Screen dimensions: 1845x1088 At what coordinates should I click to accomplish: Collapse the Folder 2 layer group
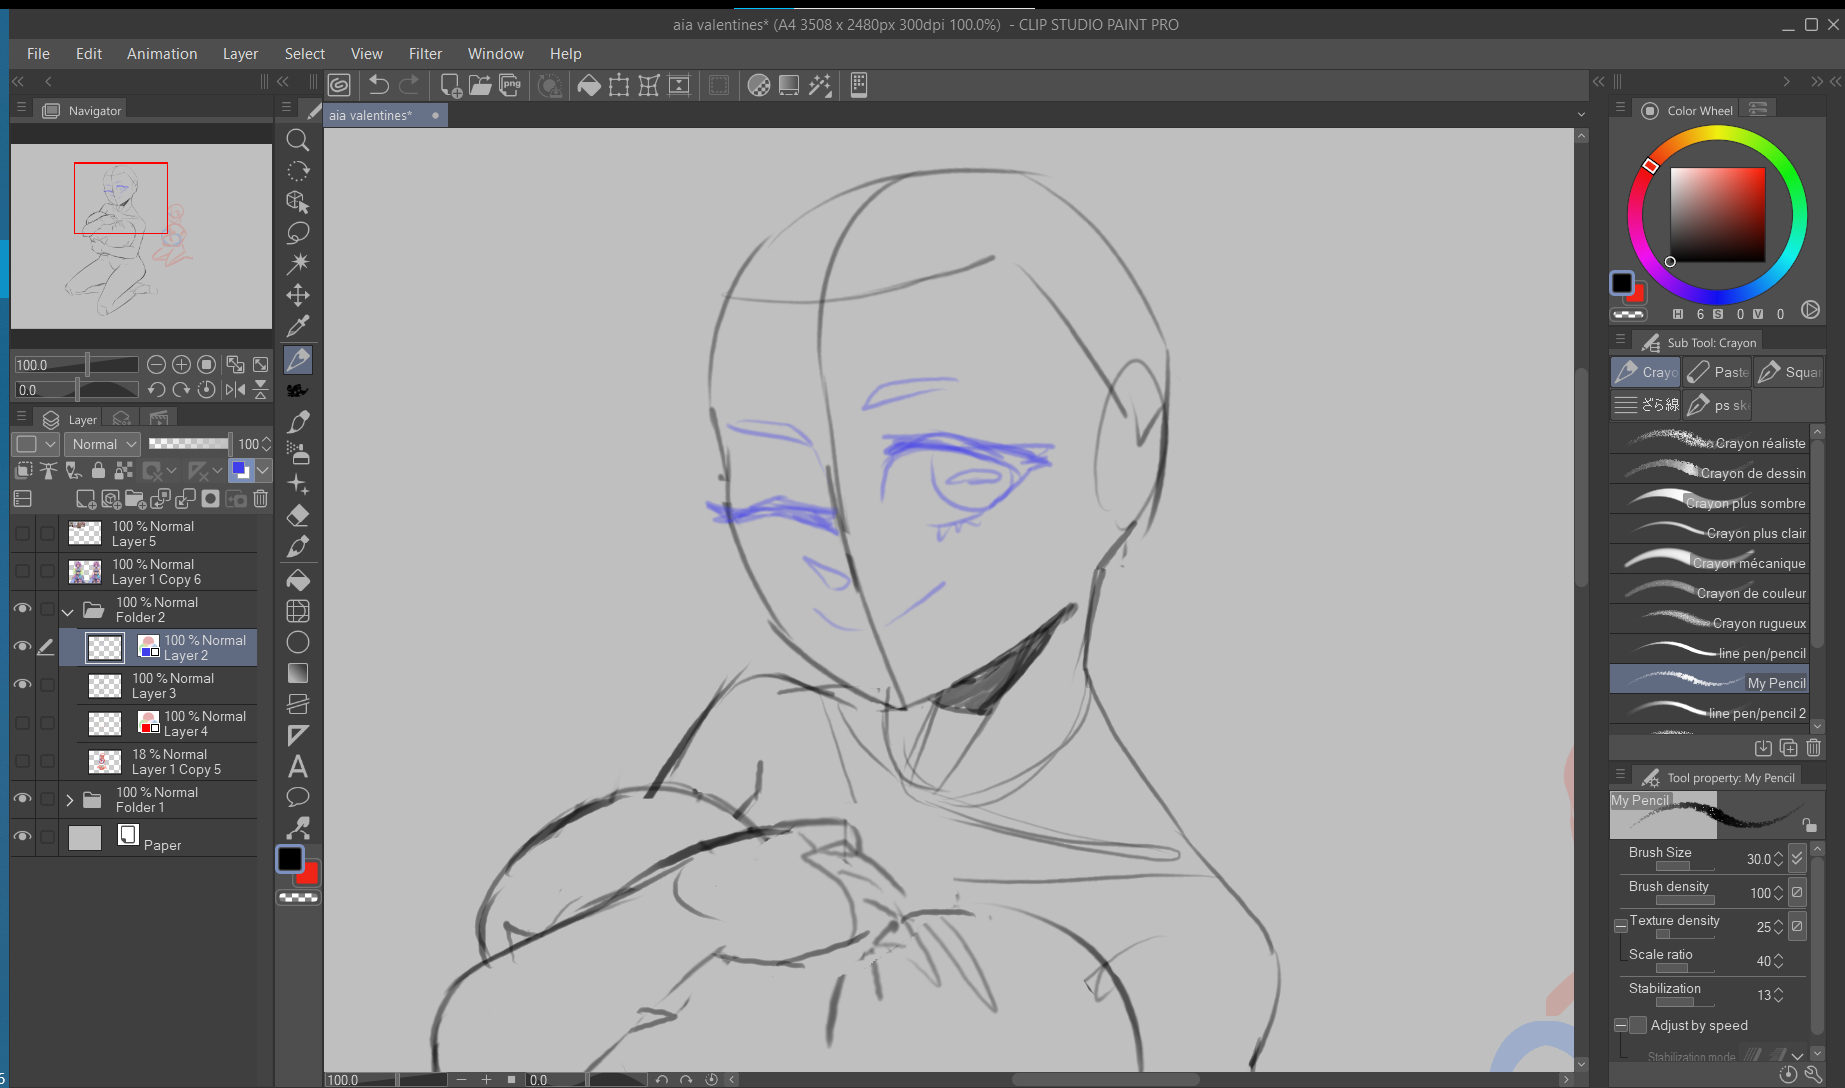pos(69,610)
